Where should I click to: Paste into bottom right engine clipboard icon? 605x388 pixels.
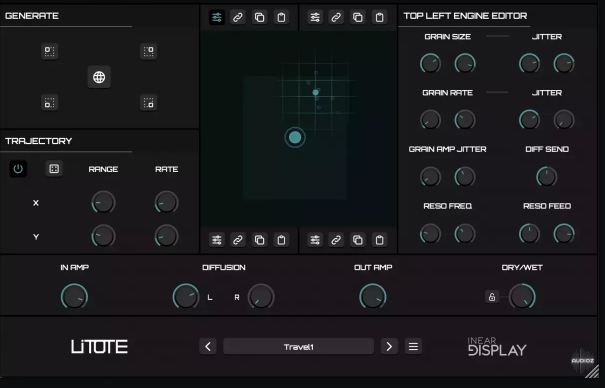coord(380,240)
